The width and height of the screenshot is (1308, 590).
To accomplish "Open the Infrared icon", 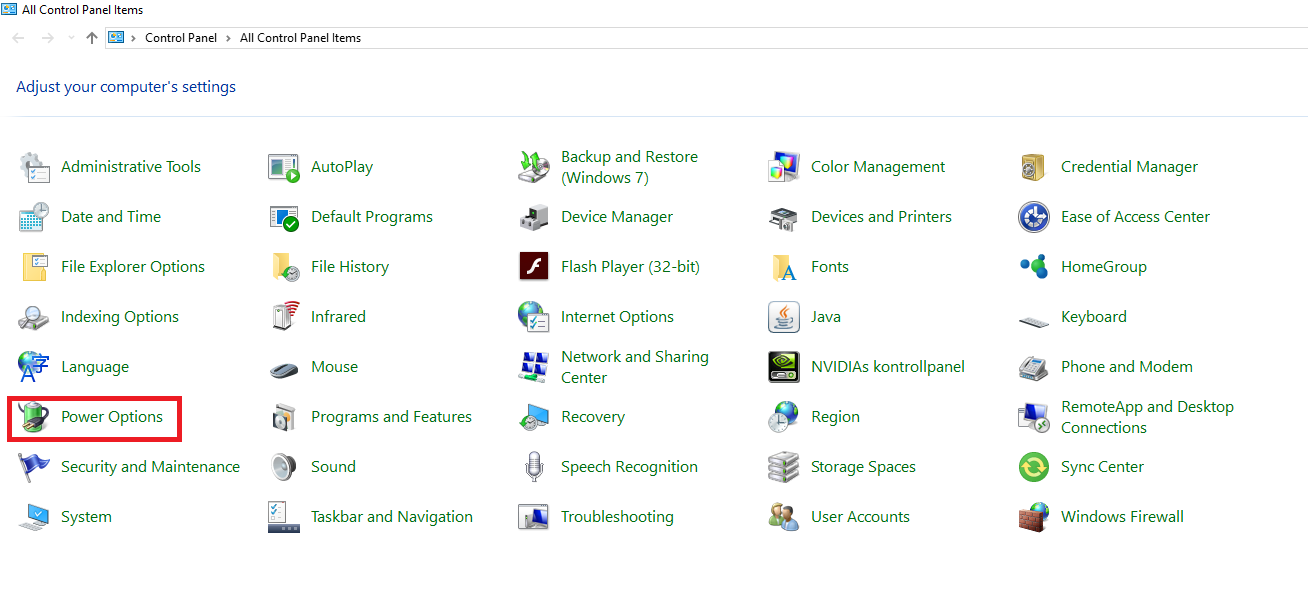I will [284, 317].
